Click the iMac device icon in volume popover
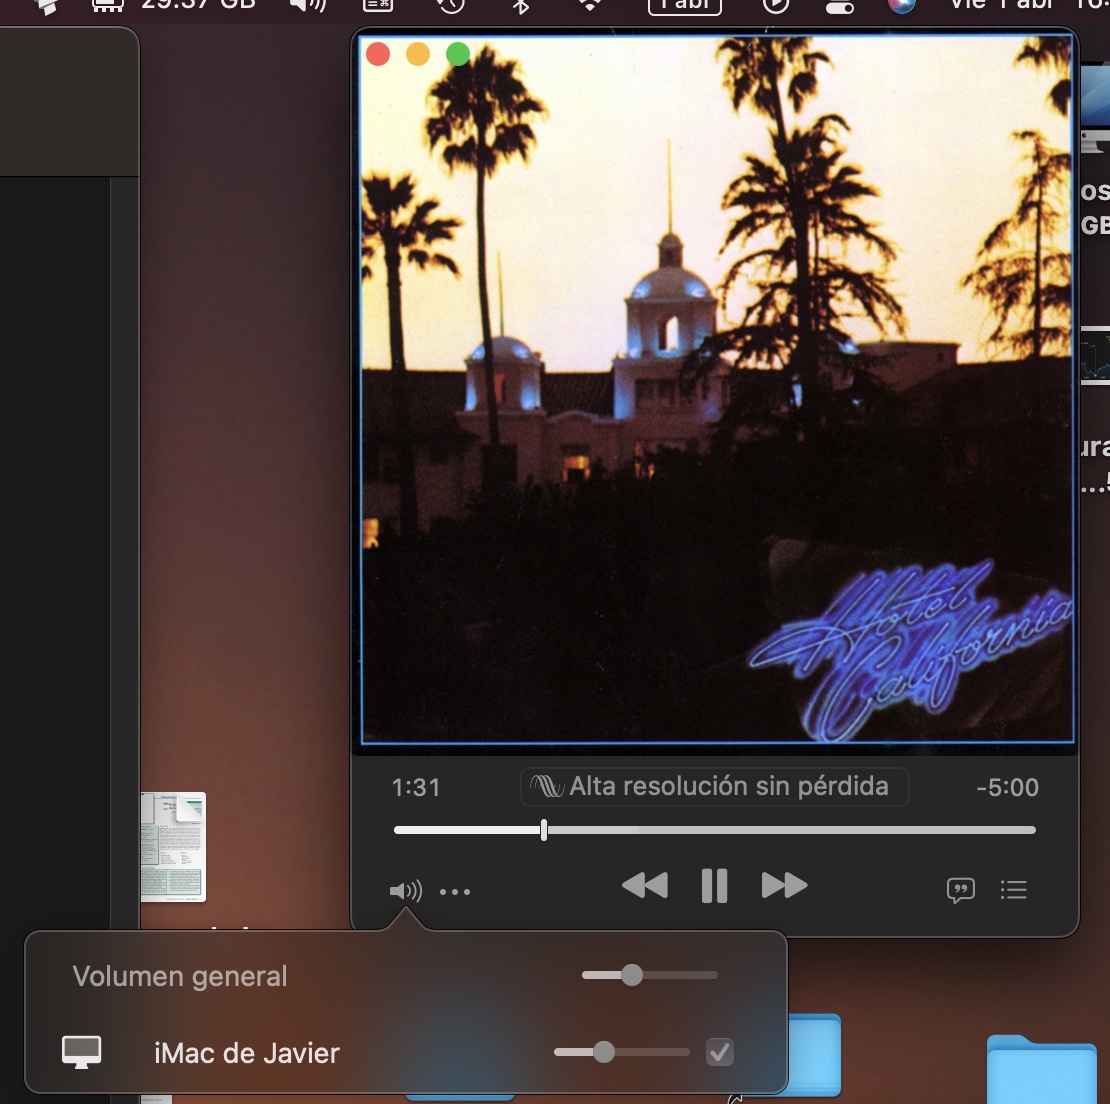 81,1052
